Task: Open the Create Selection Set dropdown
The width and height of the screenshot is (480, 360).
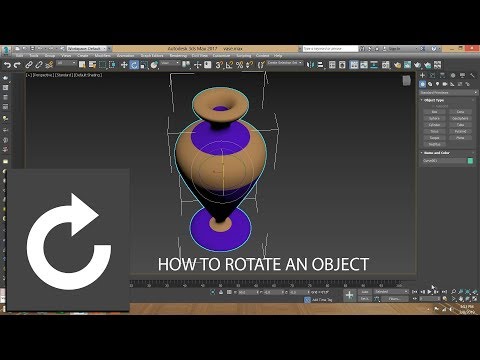Action: (x=285, y=63)
